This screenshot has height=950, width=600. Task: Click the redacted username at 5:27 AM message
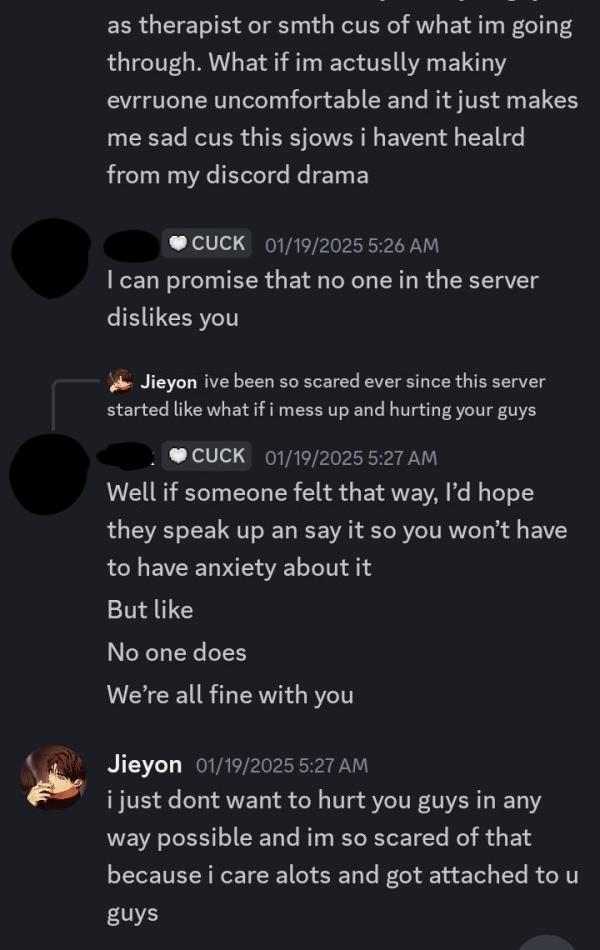(x=128, y=456)
